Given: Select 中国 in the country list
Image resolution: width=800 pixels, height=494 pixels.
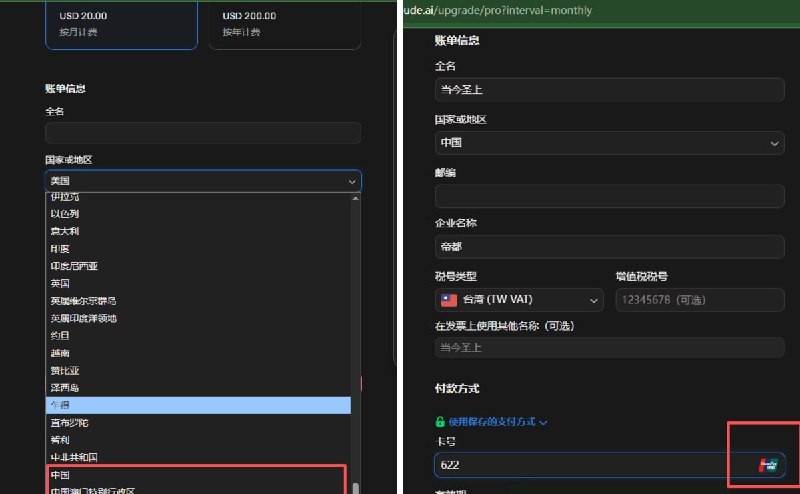Looking at the screenshot, I should (198, 475).
